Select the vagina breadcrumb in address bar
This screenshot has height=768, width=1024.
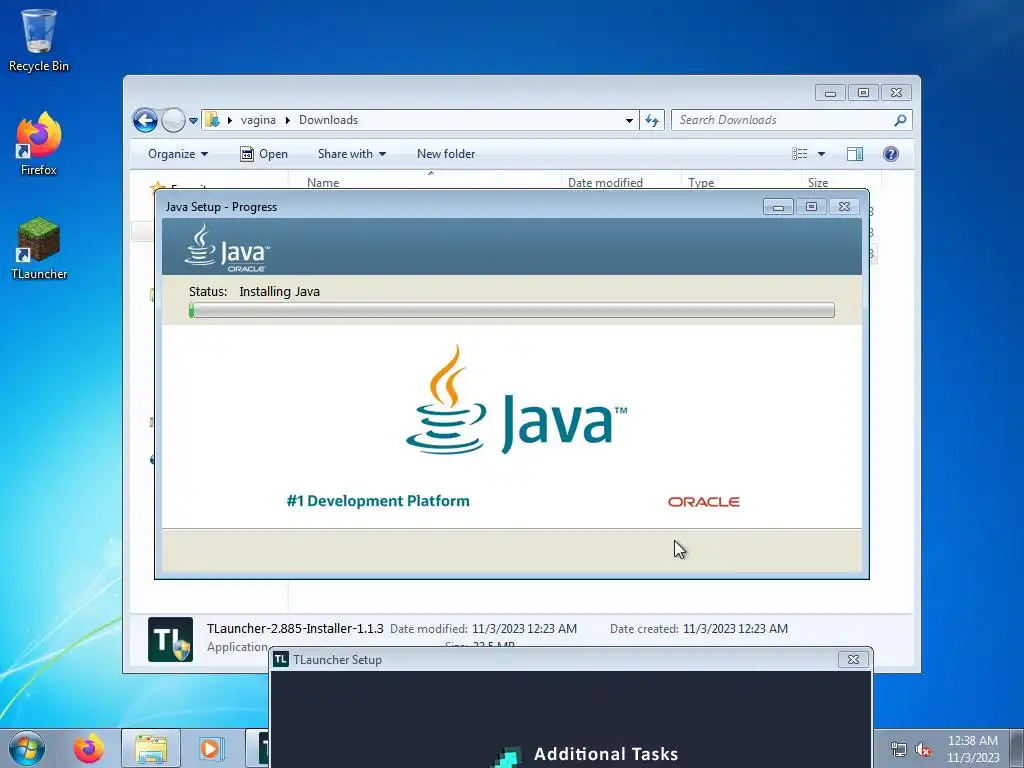pyautogui.click(x=258, y=120)
